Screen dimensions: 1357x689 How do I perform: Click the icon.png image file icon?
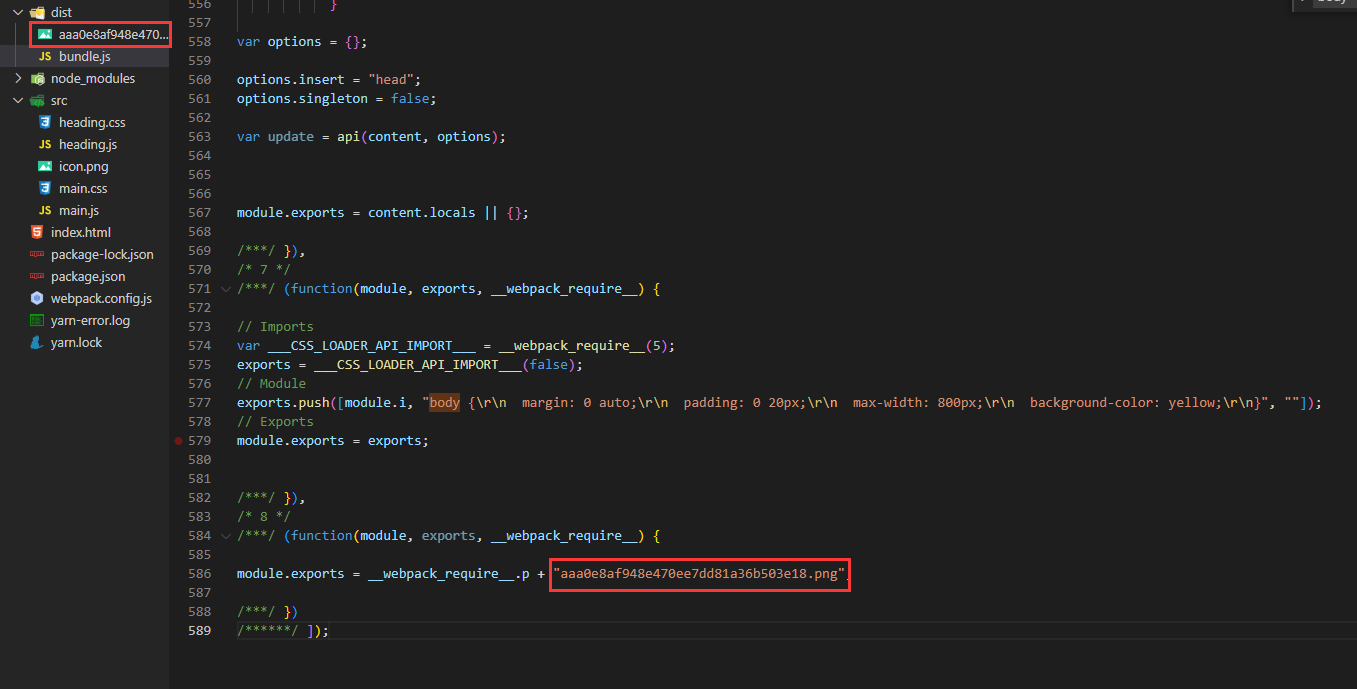(45, 166)
